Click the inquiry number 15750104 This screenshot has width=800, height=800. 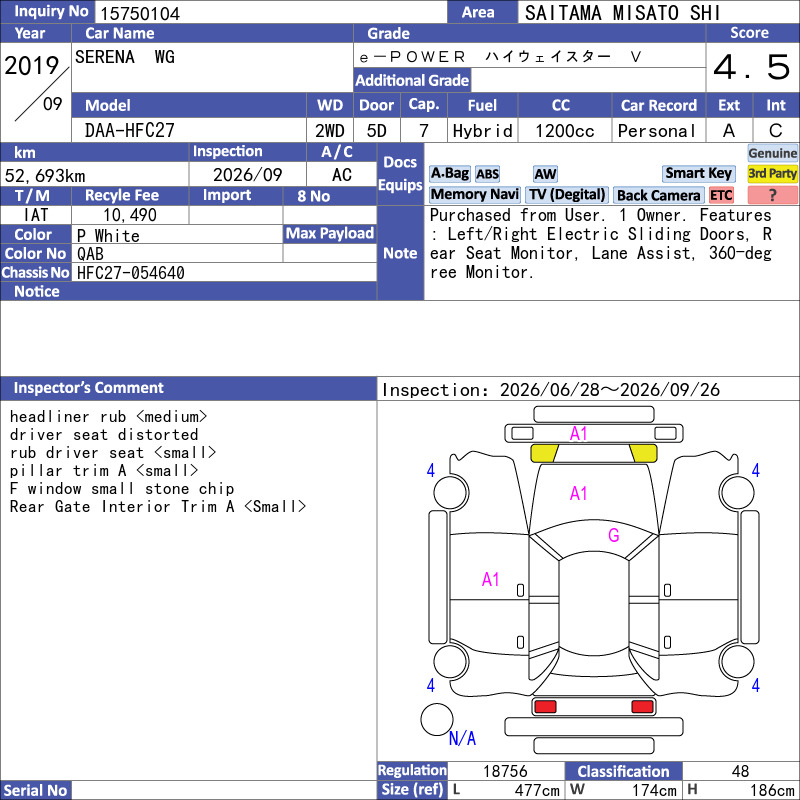coord(140,13)
